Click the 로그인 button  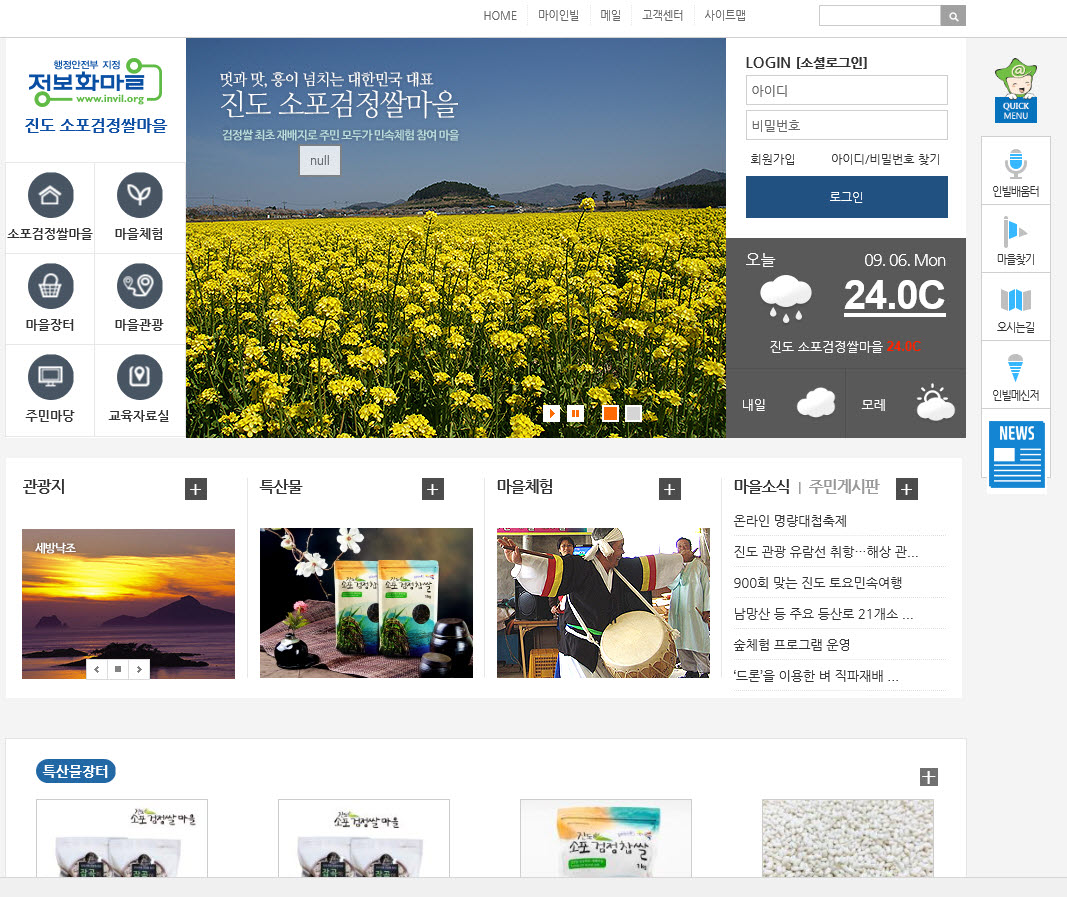[x=846, y=197]
